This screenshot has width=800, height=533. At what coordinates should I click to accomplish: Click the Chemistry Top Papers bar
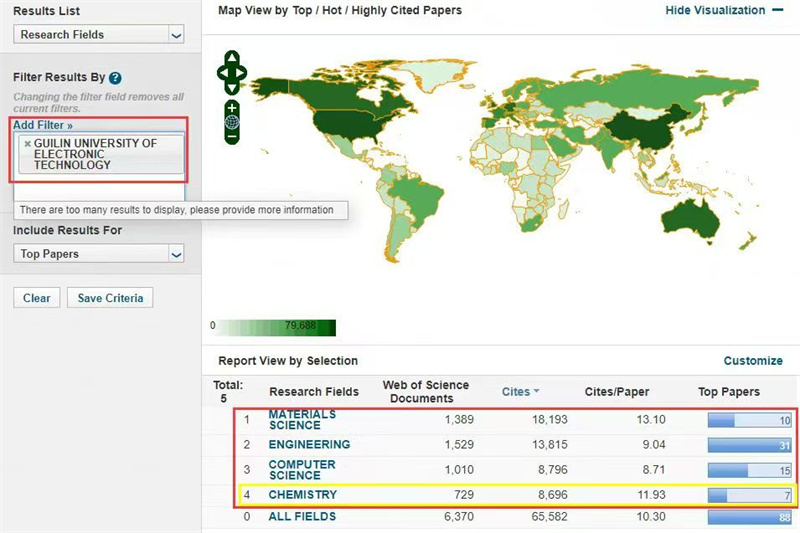point(750,495)
